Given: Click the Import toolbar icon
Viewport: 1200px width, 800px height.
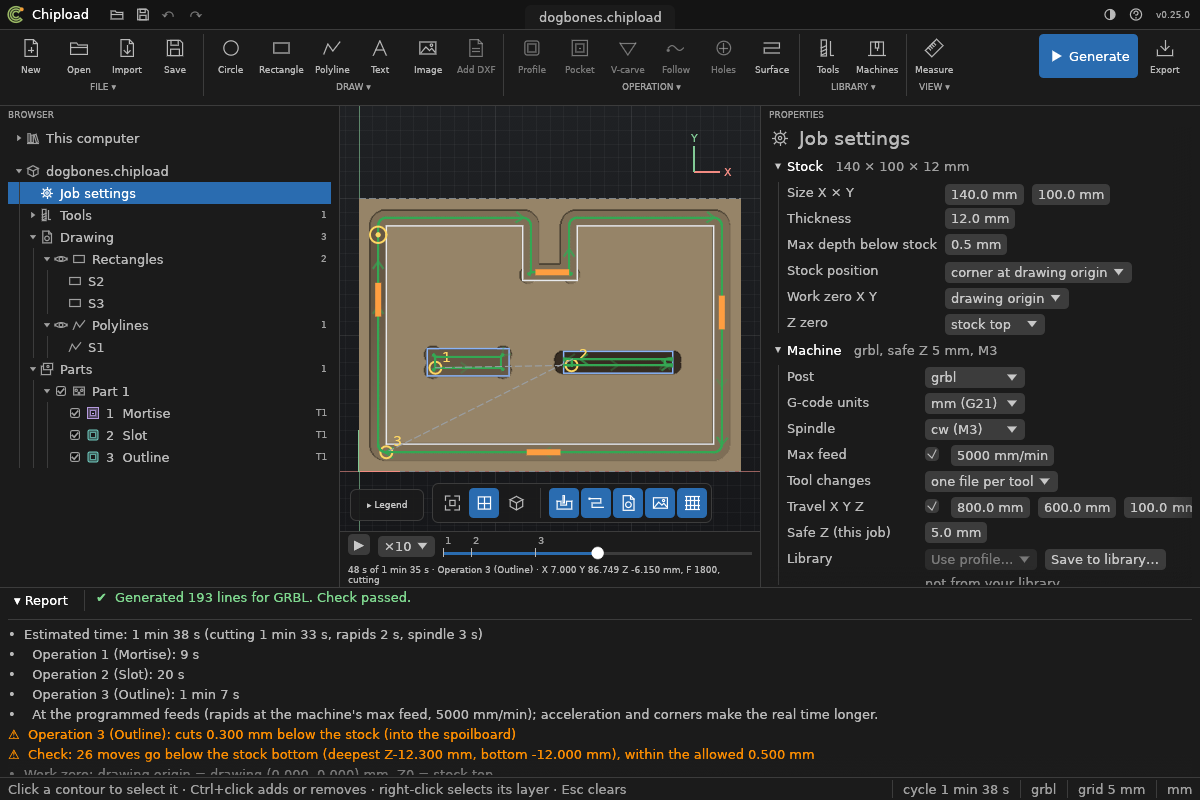Looking at the screenshot, I should pos(127,56).
